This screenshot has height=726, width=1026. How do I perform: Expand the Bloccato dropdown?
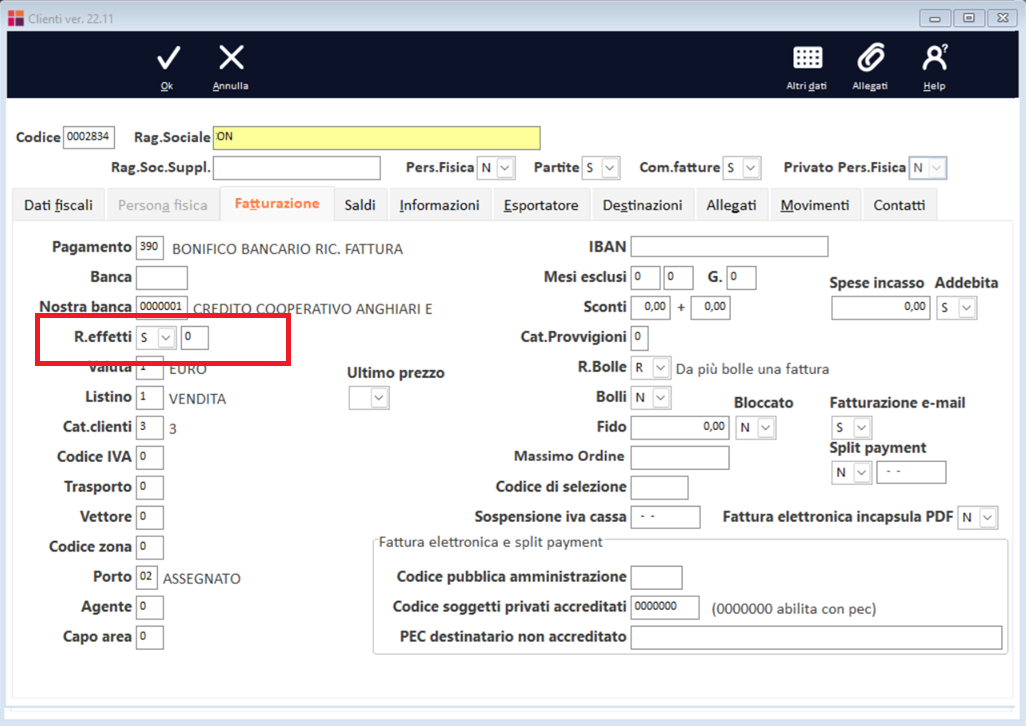pos(766,428)
